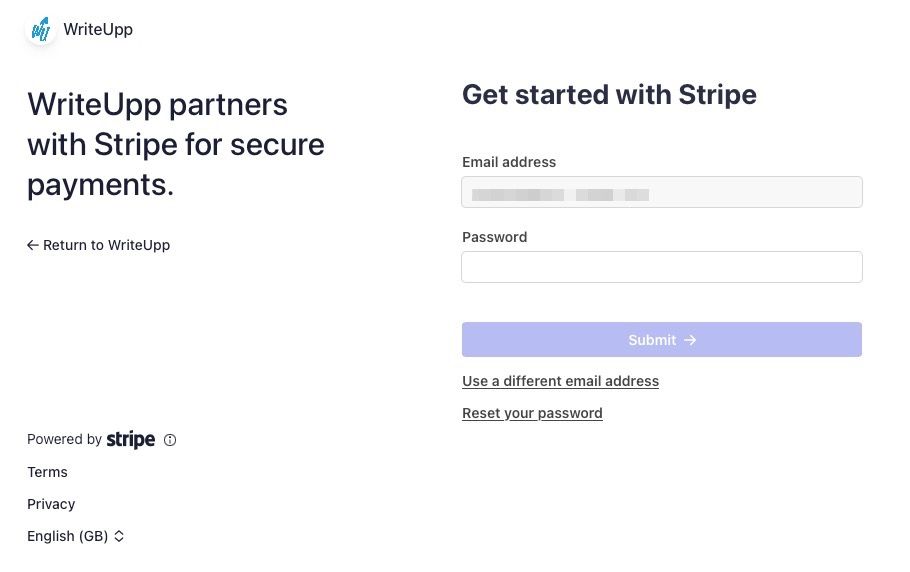910x572 pixels.
Task: Open the Privacy link
Action: pos(51,504)
